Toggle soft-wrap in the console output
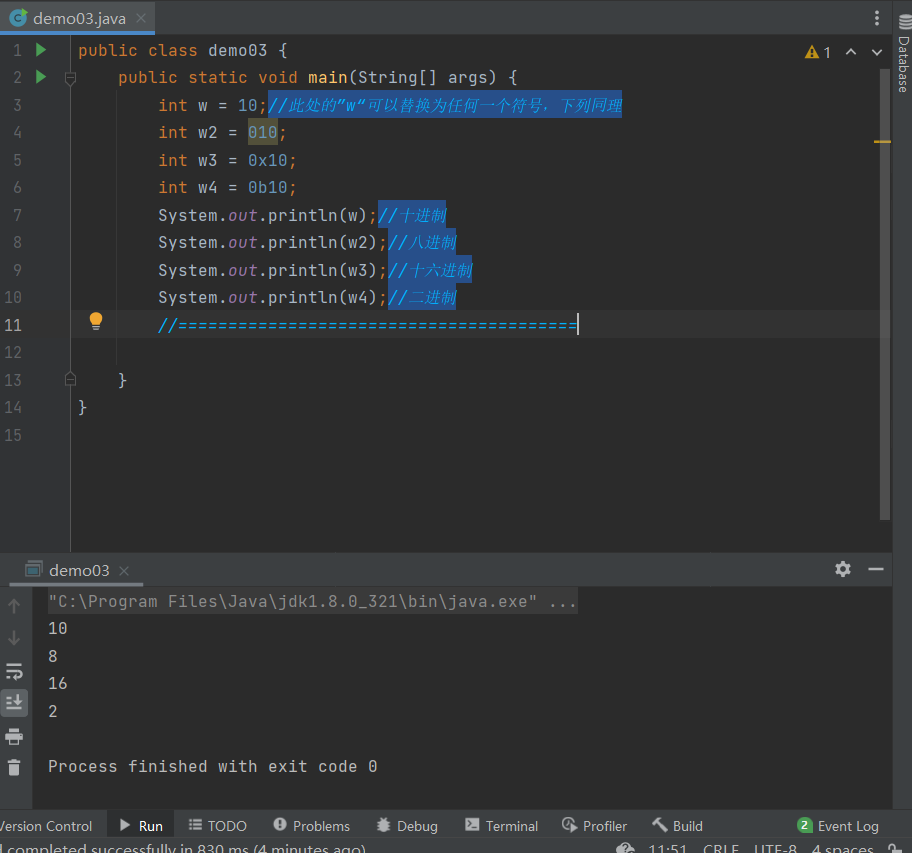 [14, 671]
